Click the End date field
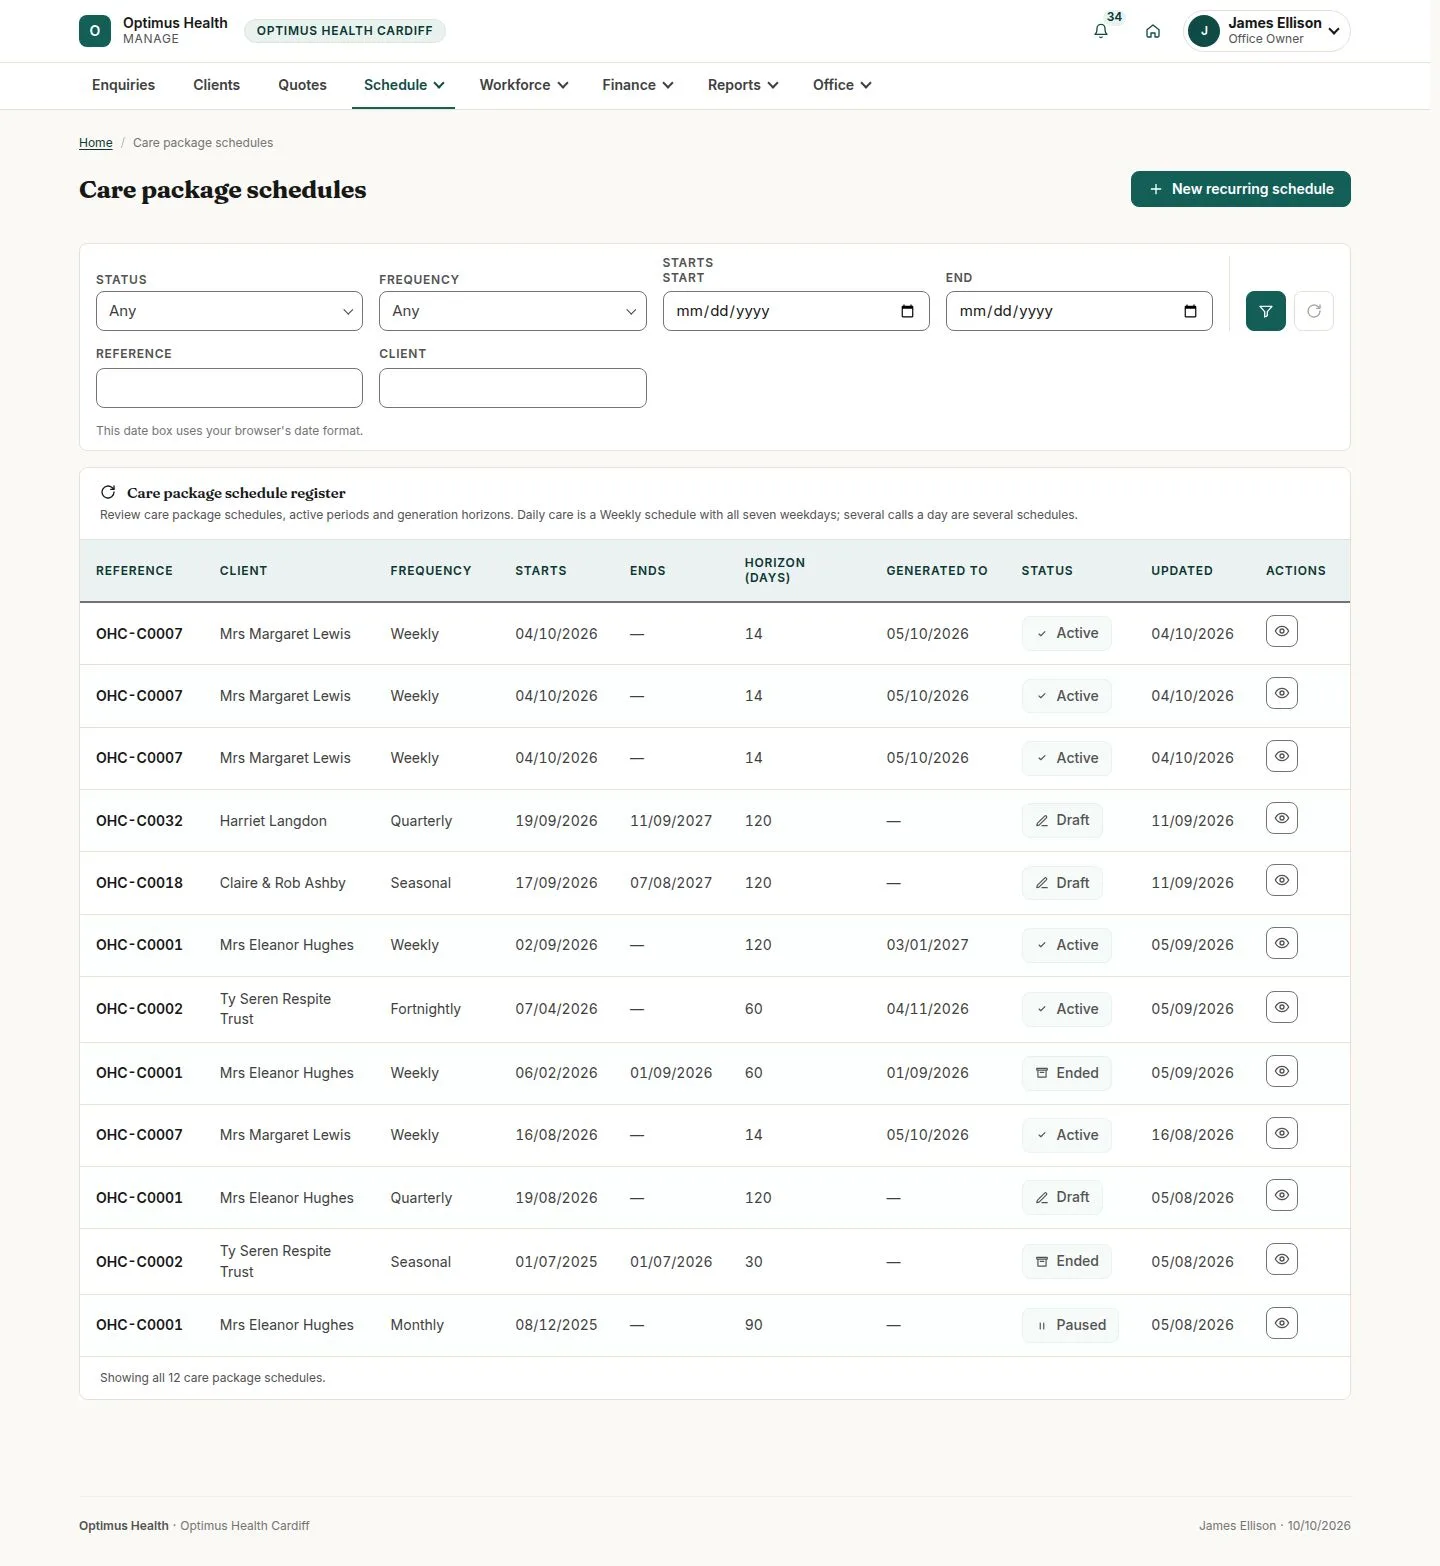 coord(1079,311)
